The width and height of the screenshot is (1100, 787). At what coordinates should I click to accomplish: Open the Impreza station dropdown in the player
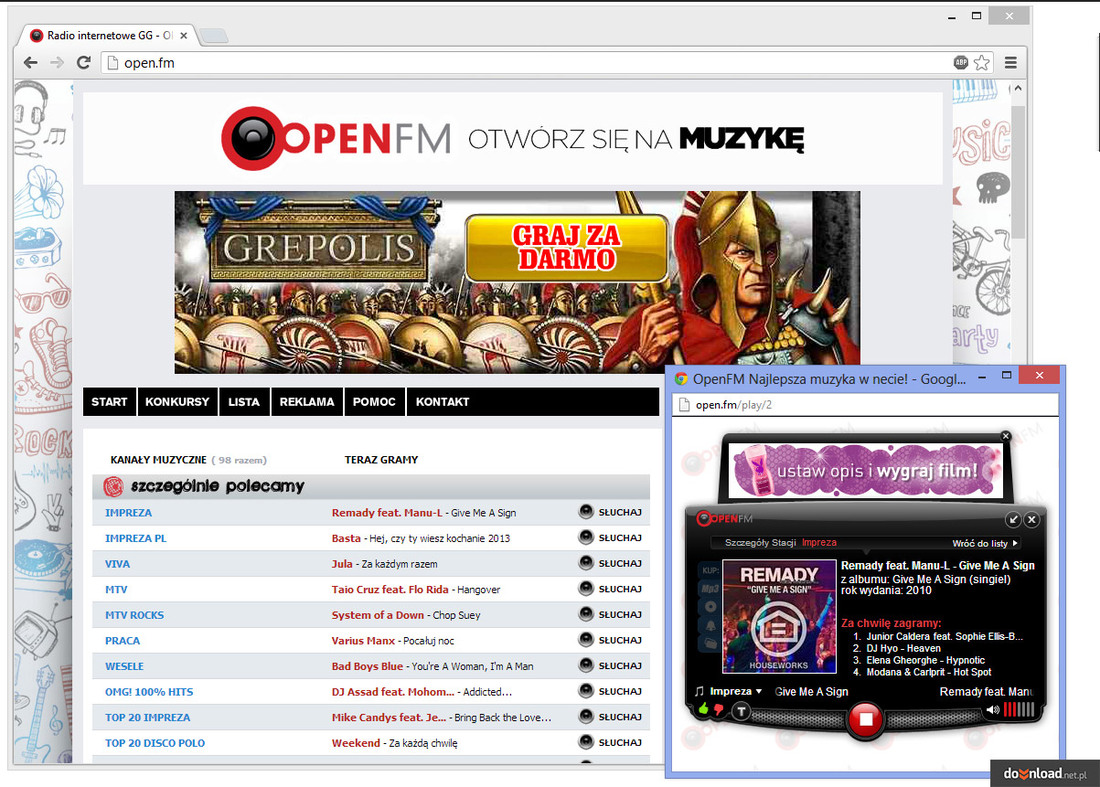pyautogui.click(x=735, y=692)
